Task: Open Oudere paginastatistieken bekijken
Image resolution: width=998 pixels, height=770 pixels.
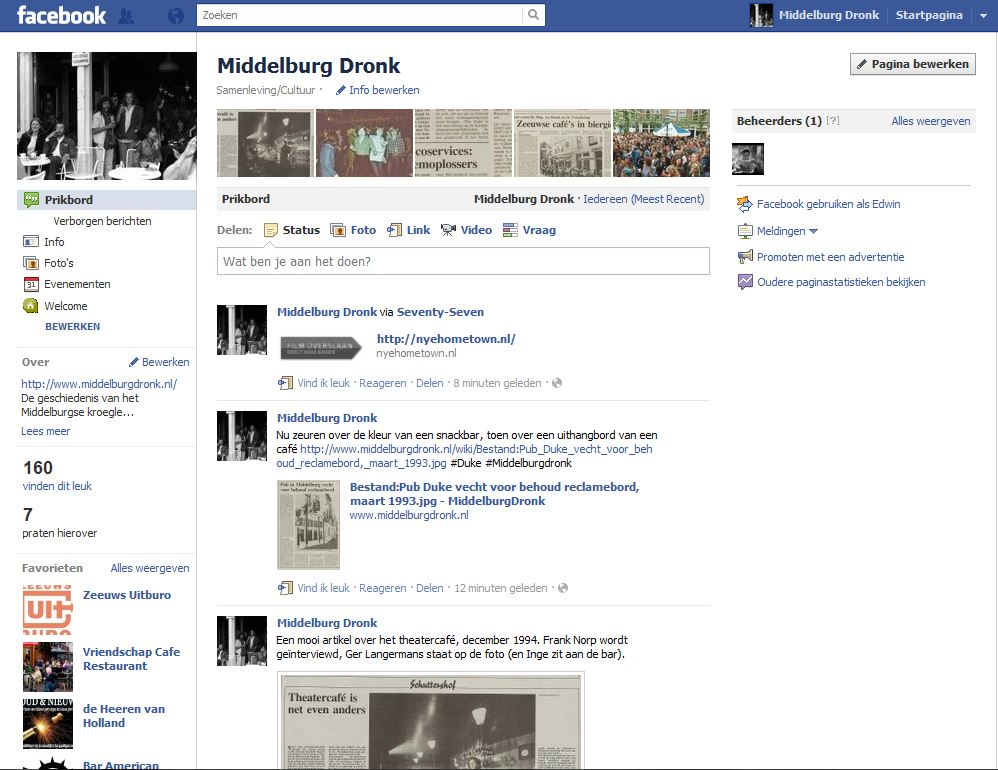Action: coord(841,282)
